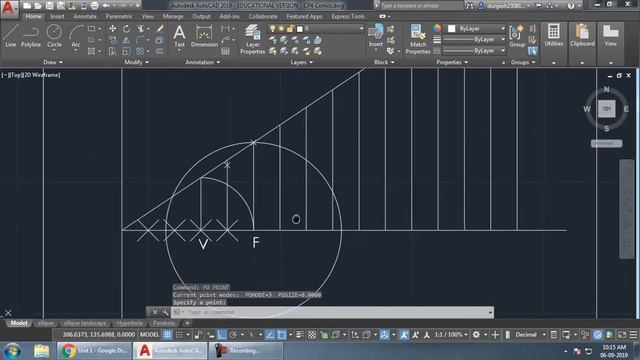640x360 pixels.
Task: Expand the Draw panel
Action: [x=53, y=62]
